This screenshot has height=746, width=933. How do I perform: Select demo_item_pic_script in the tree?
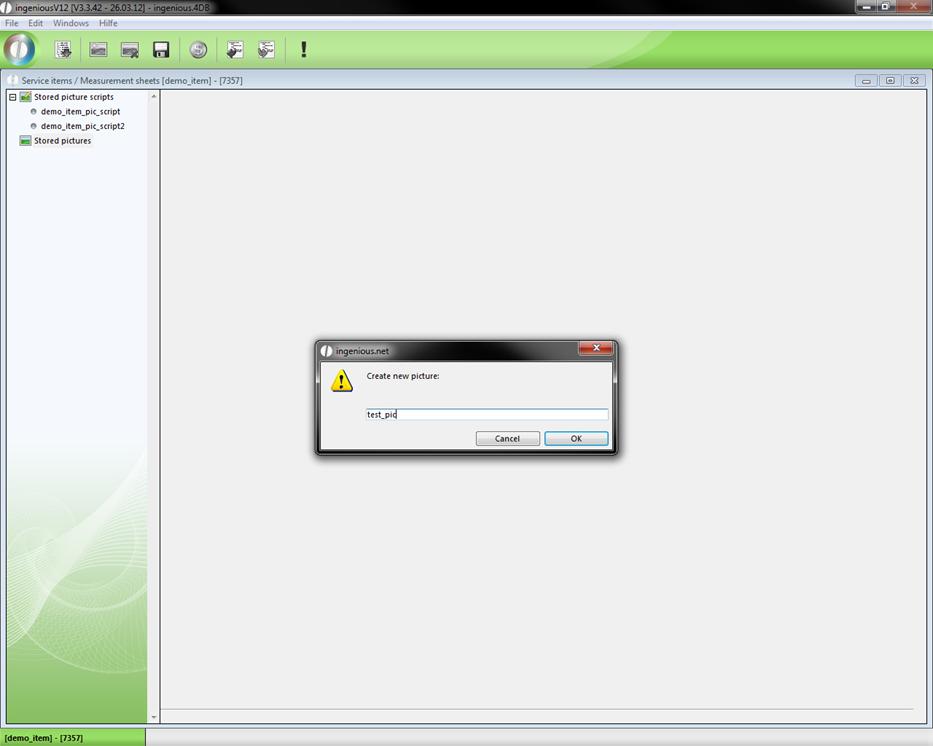pos(80,112)
